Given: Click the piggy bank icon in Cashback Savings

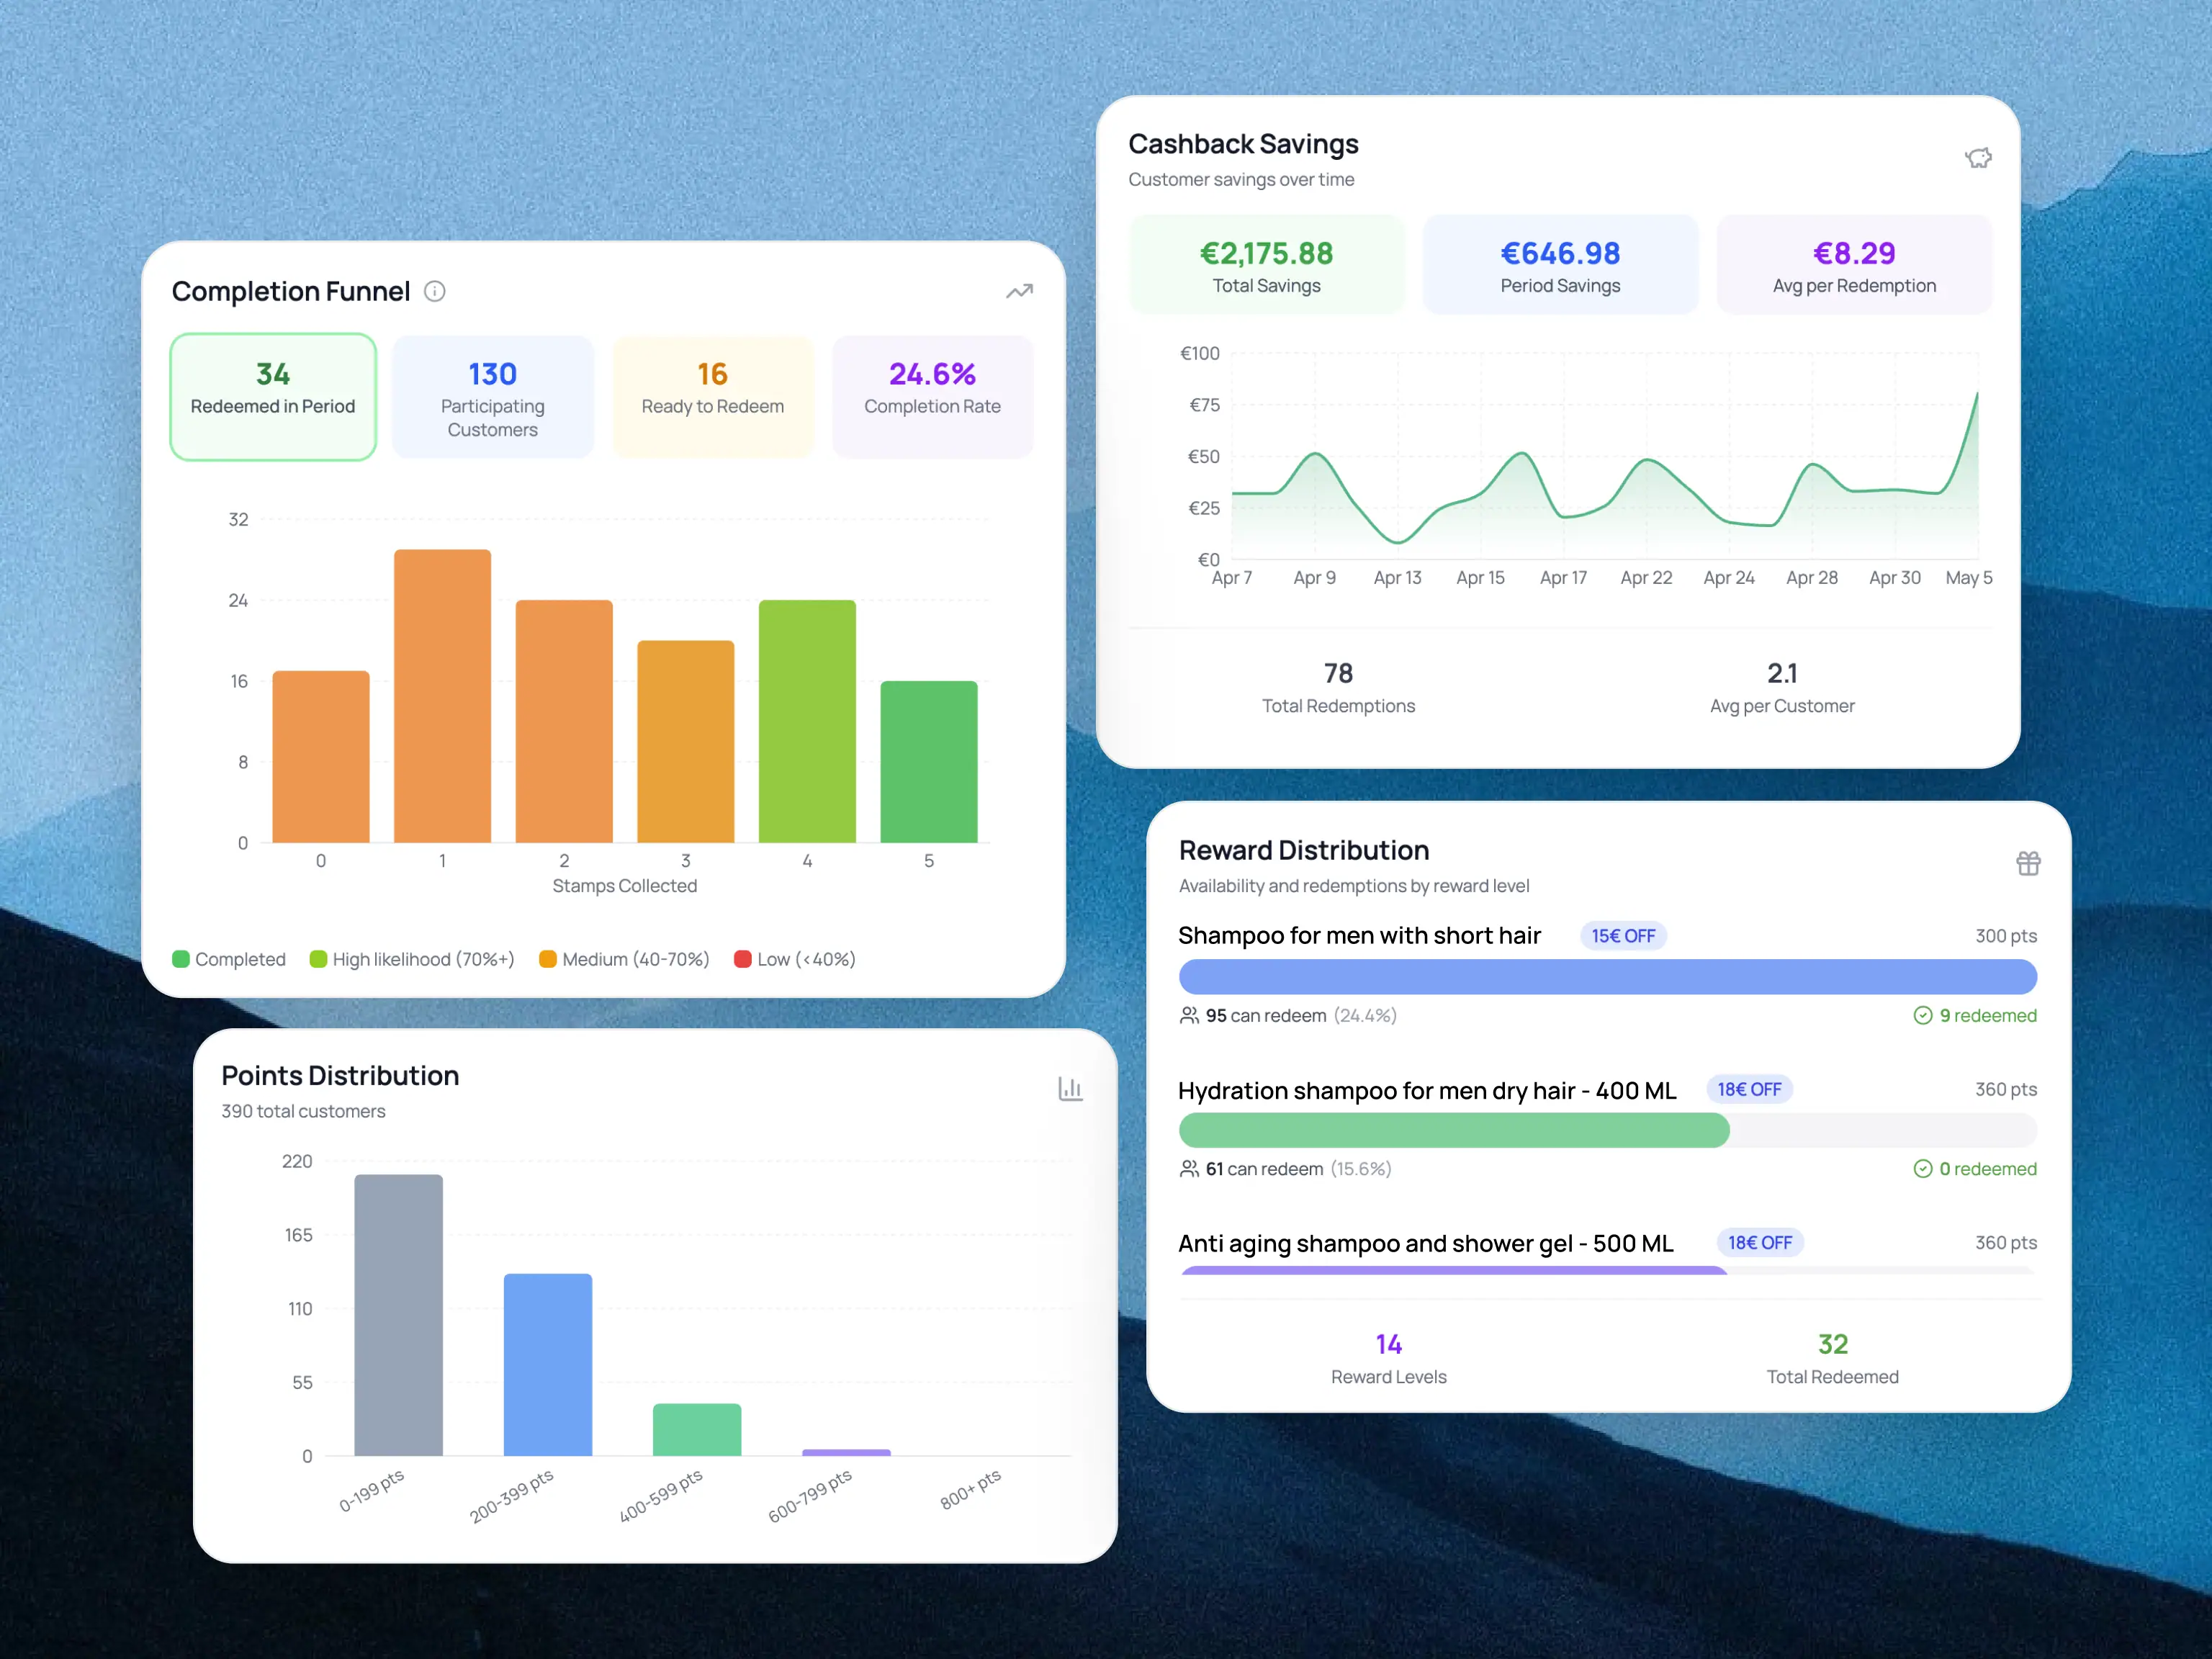Looking at the screenshot, I should click(1978, 158).
